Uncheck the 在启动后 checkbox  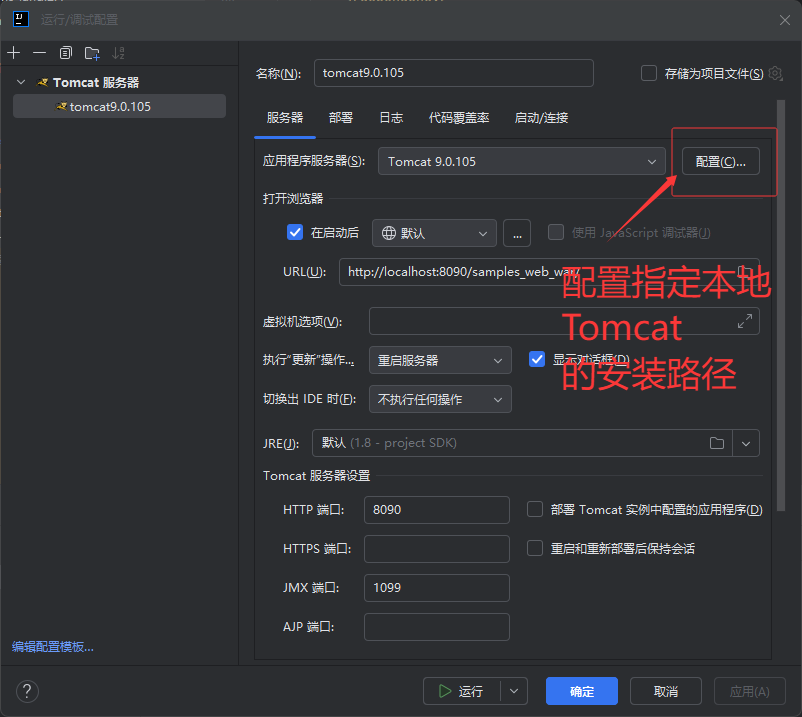pyautogui.click(x=295, y=232)
